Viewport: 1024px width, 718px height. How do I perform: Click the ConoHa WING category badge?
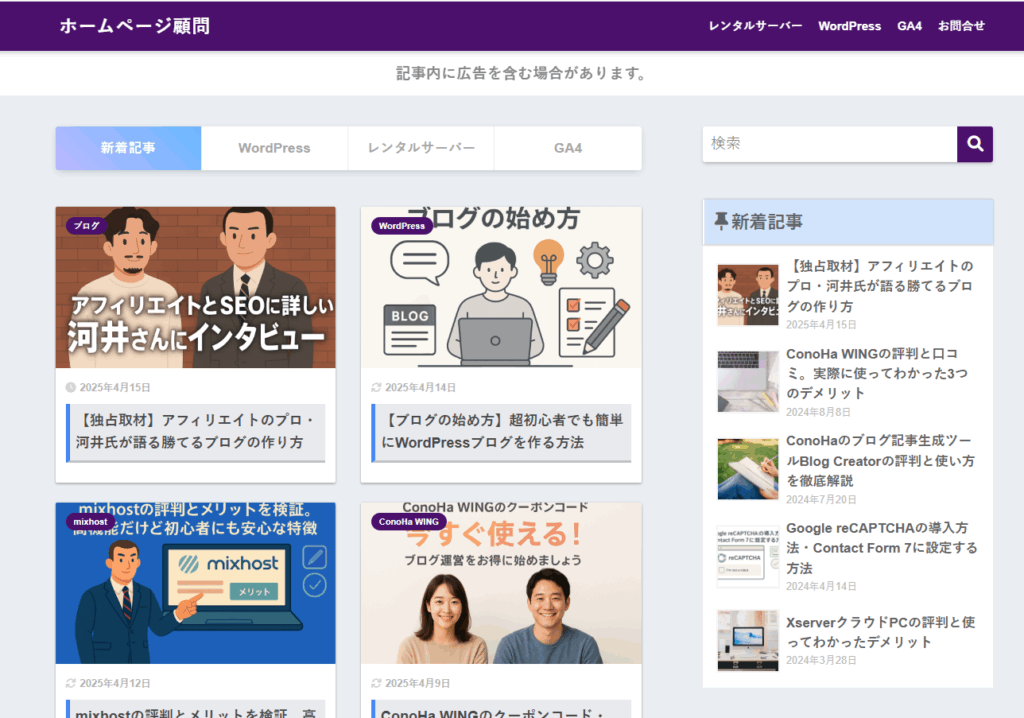point(409,521)
